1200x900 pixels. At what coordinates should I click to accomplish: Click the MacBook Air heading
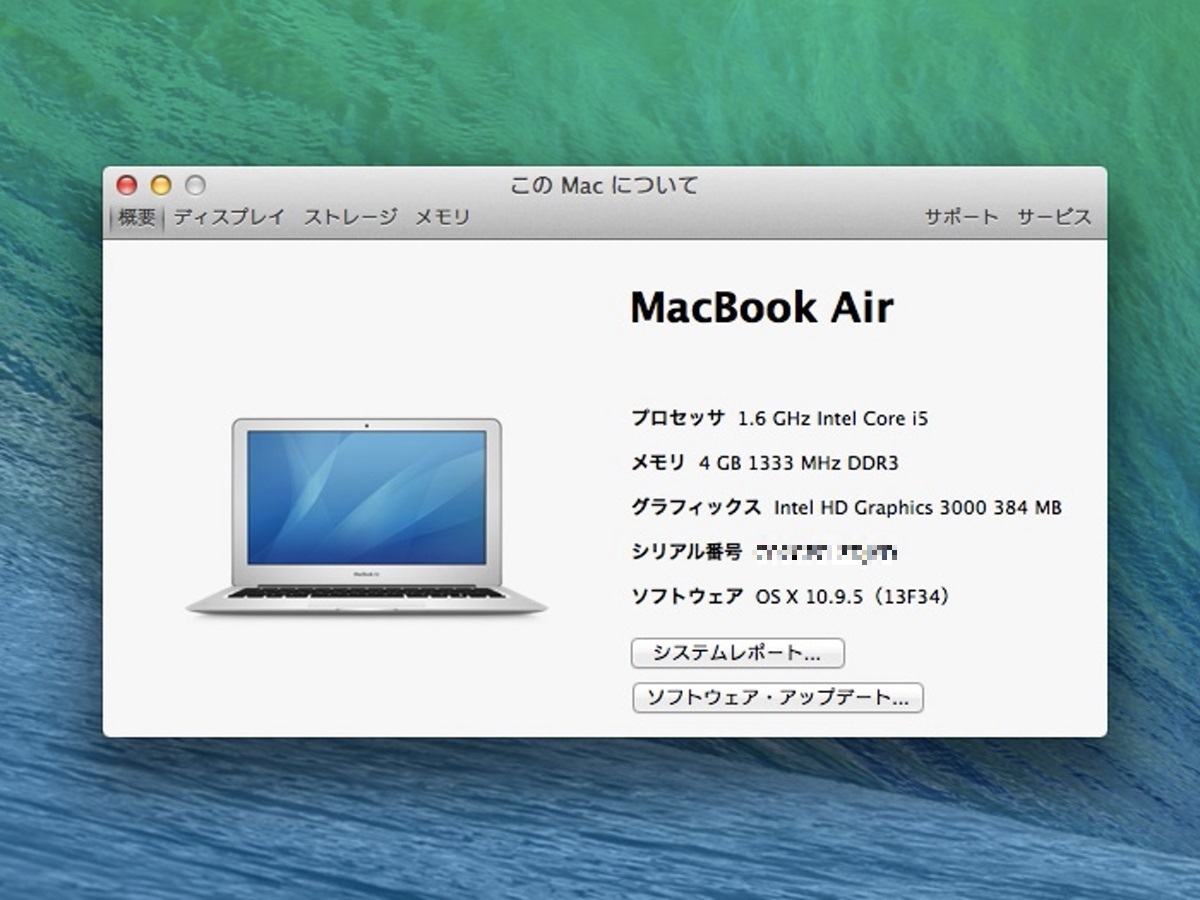(x=762, y=307)
